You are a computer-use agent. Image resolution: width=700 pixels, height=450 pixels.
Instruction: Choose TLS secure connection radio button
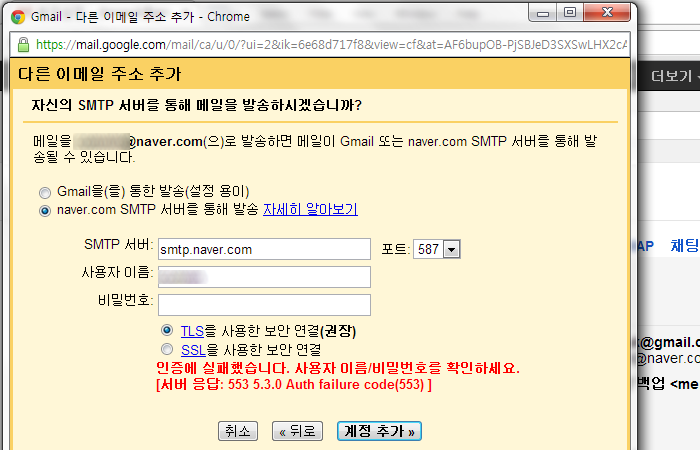click(x=167, y=330)
